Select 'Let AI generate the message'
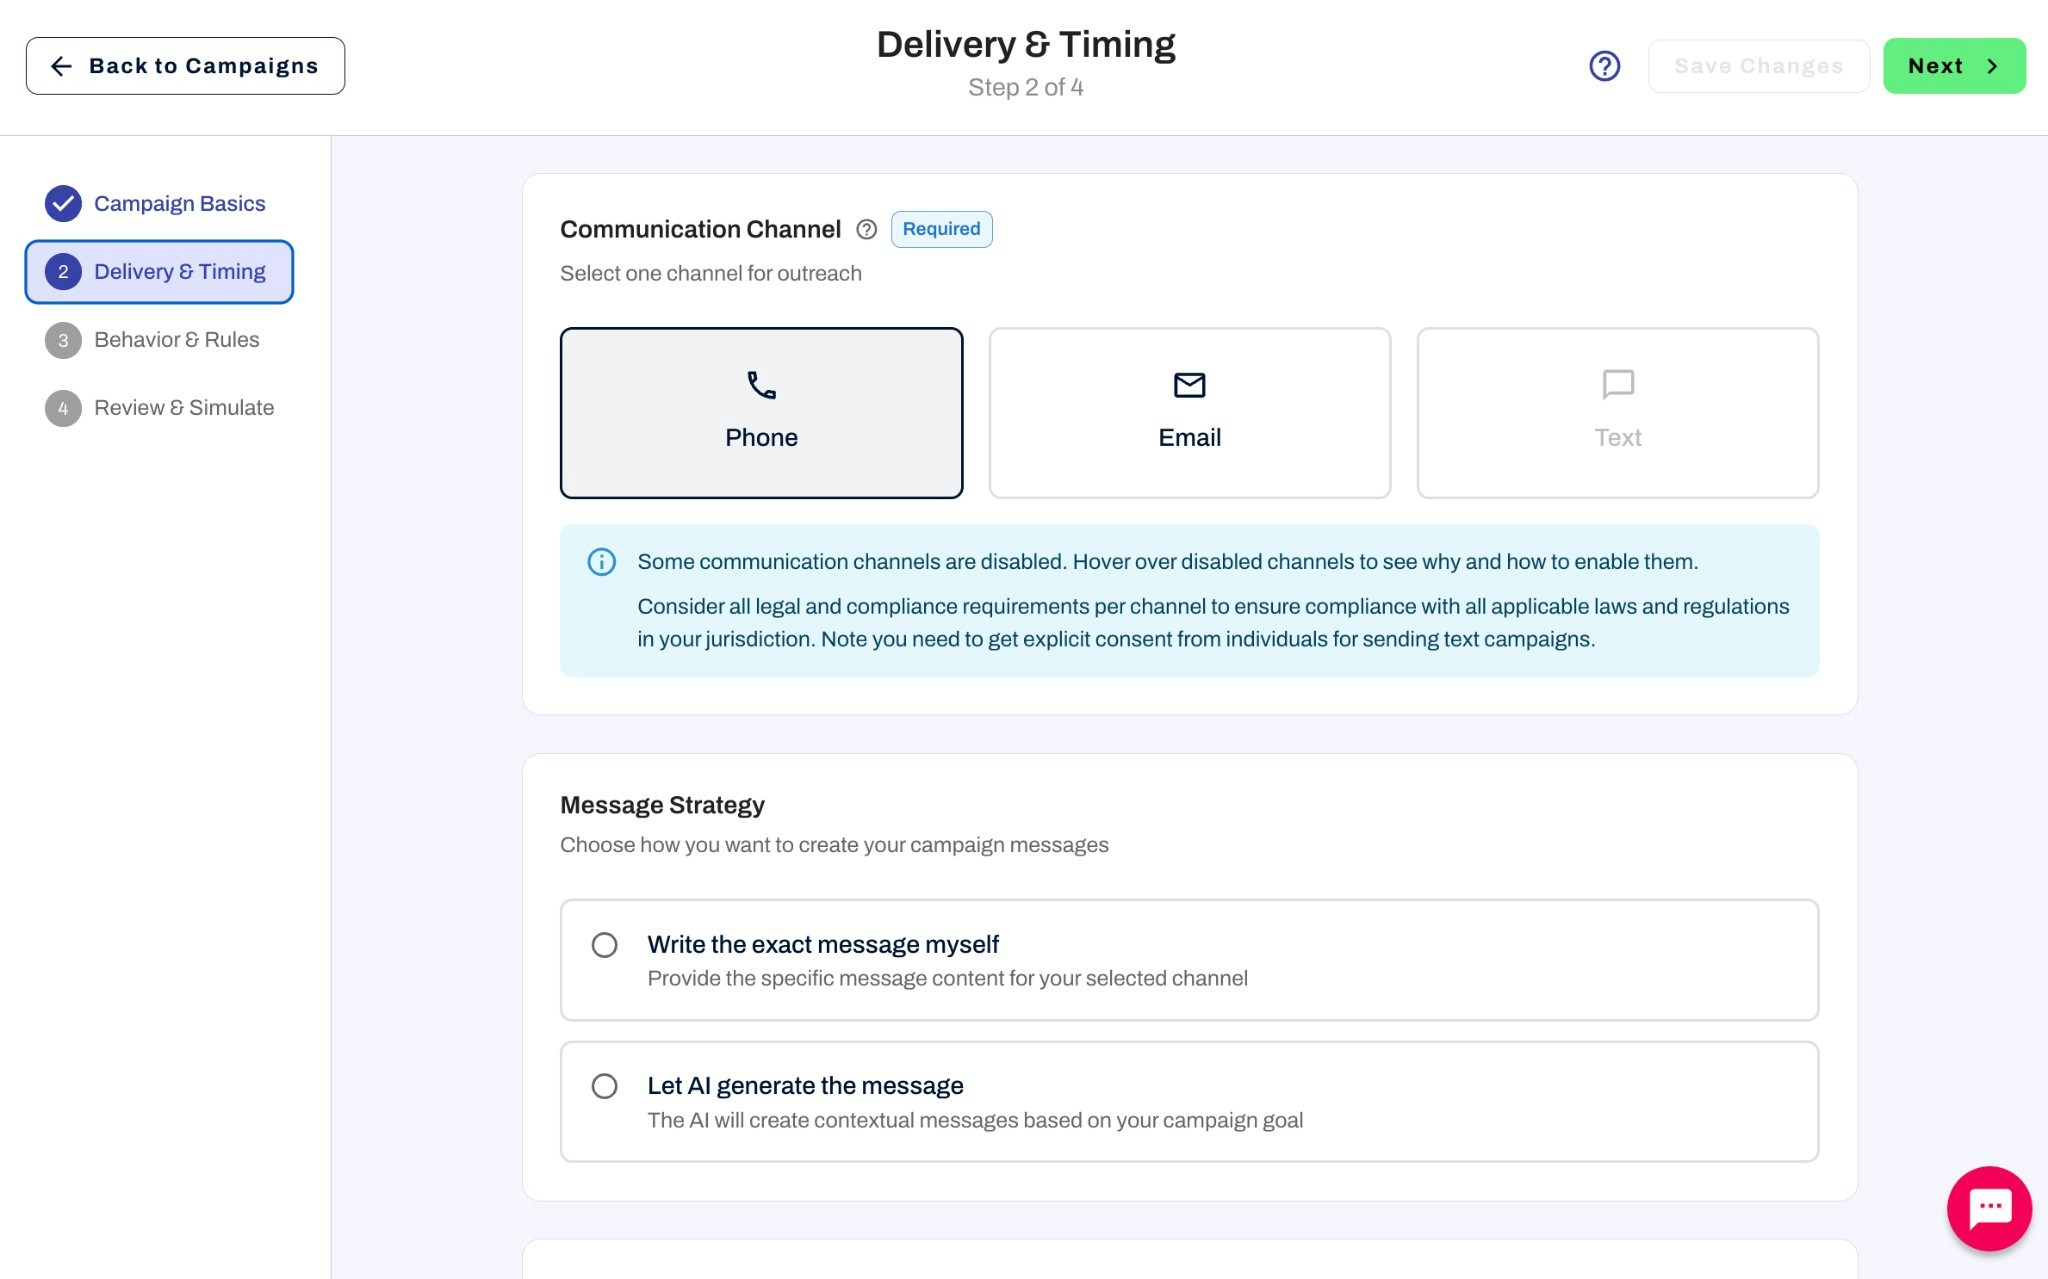The width and height of the screenshot is (2048, 1279). point(604,1086)
